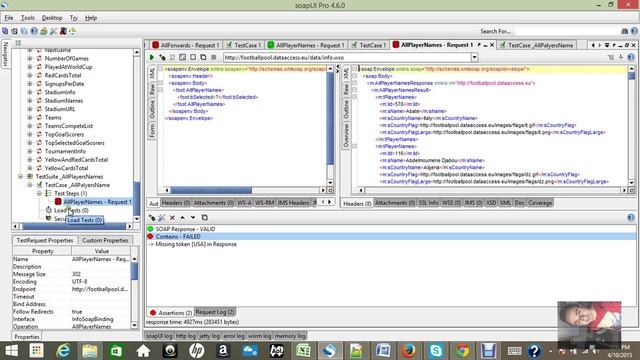Click red AllPlayerNames - Request 1 icon in tree
640x360 pixels.
(x=58, y=202)
